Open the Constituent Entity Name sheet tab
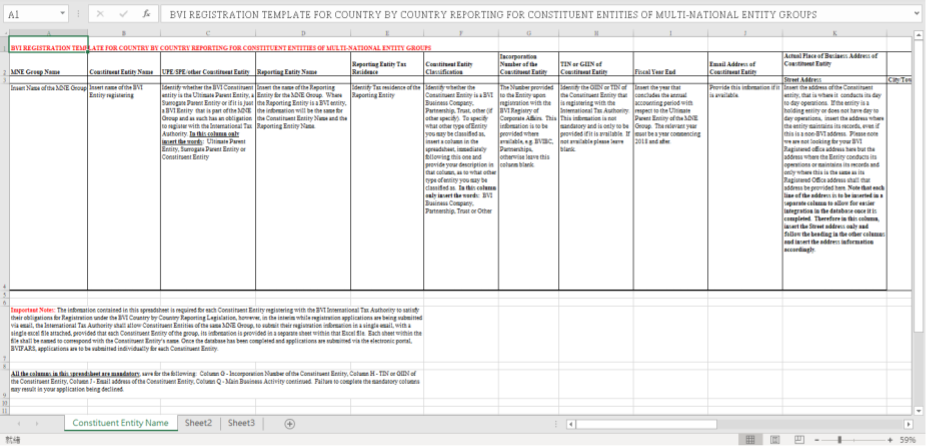 pos(120,423)
